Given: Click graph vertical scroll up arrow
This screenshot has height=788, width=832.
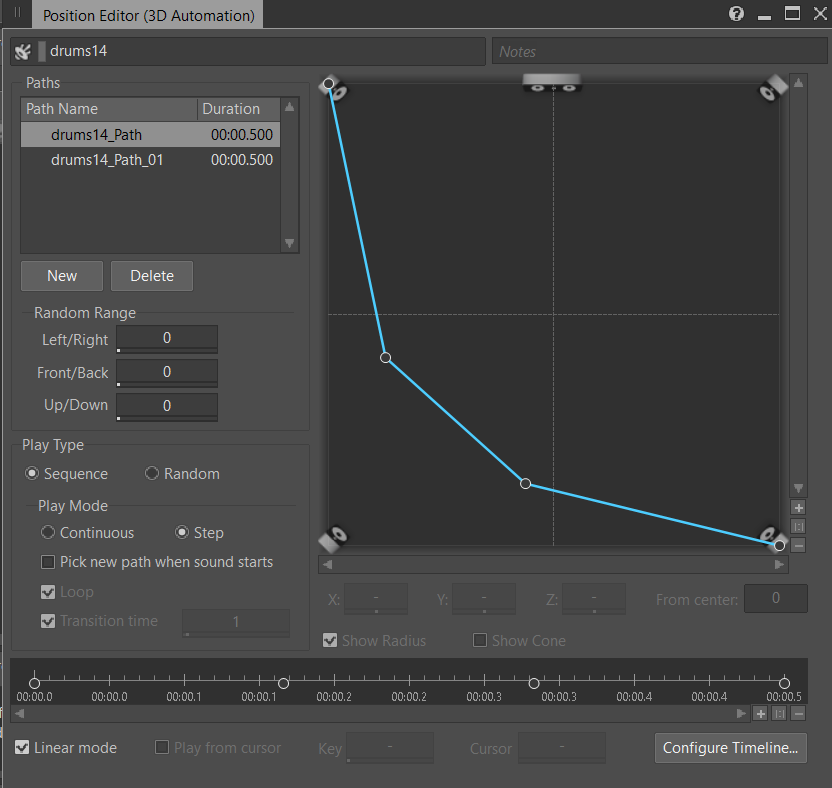Looking at the screenshot, I should pyautogui.click(x=798, y=83).
